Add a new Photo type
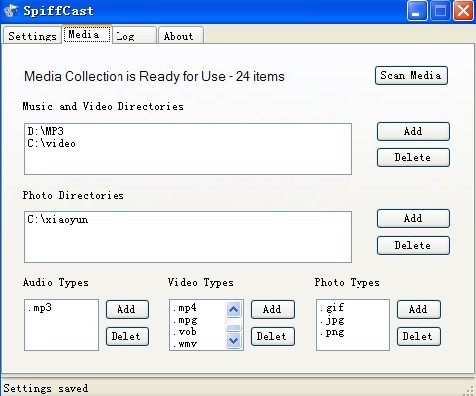The width and height of the screenshot is (476, 396). [x=419, y=309]
